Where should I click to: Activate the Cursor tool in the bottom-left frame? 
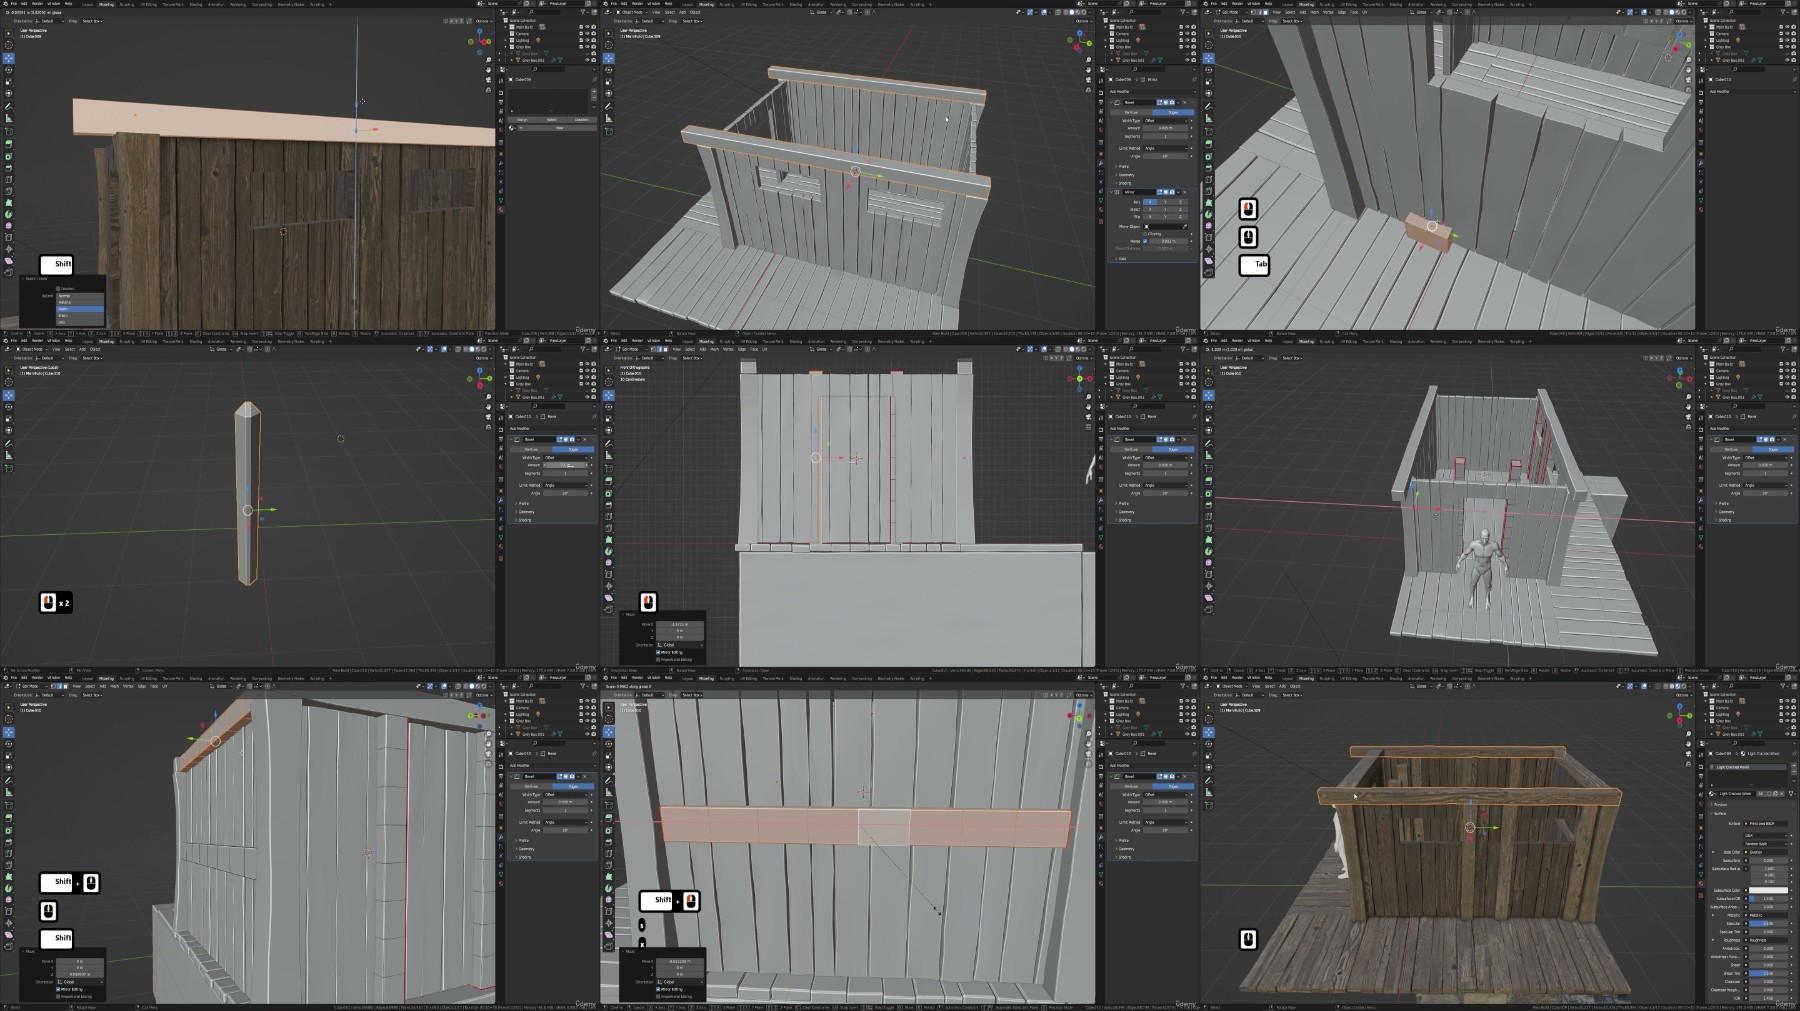(9, 720)
